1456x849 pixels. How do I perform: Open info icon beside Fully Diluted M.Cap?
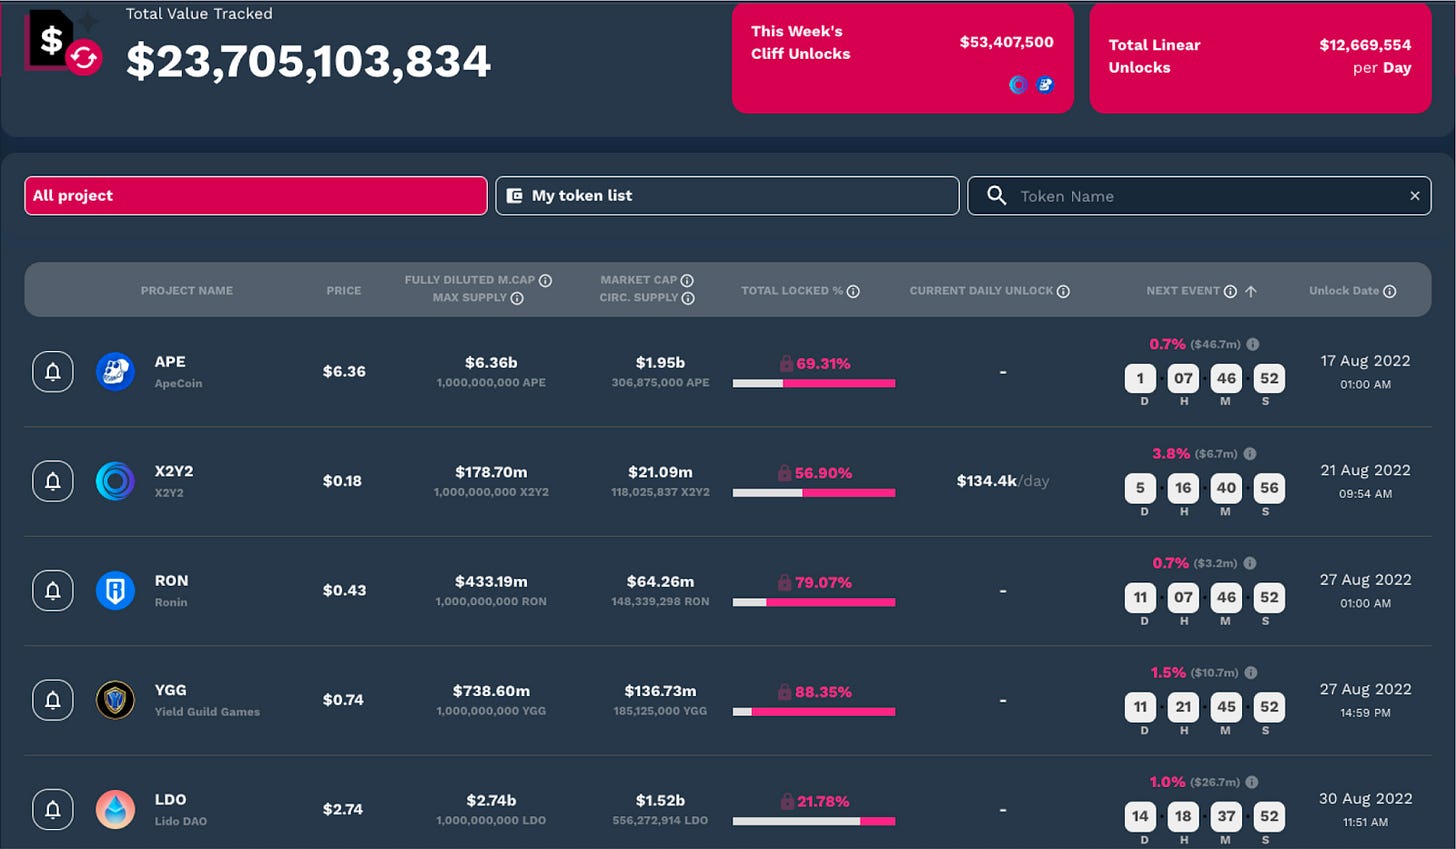[x=545, y=281]
